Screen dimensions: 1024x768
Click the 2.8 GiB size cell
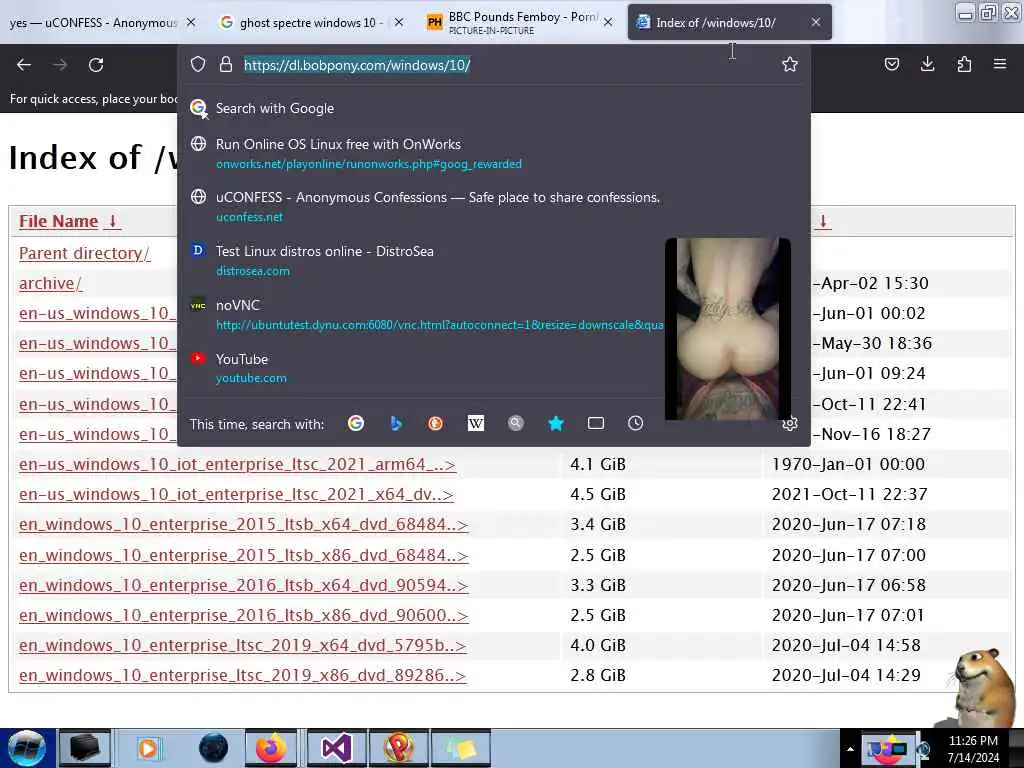[x=598, y=675]
